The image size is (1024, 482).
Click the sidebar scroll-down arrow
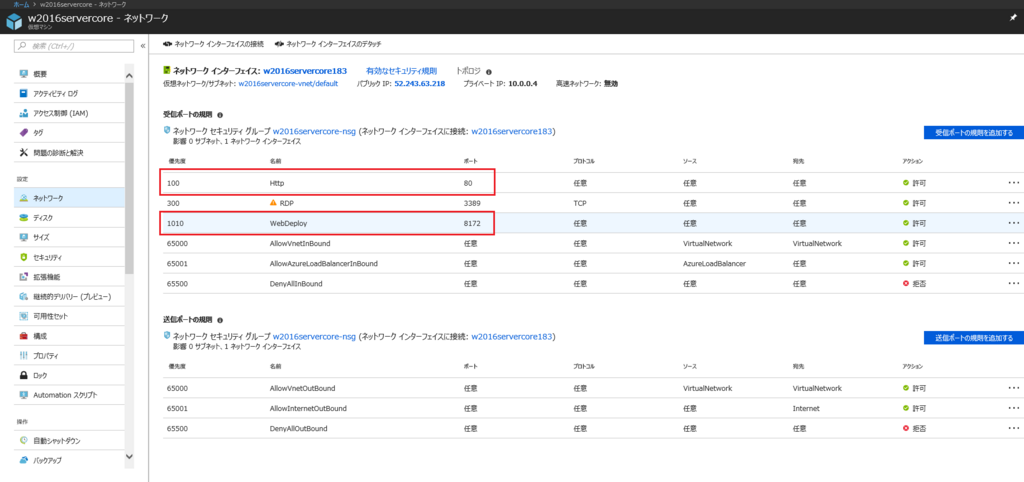pyautogui.click(x=129, y=457)
